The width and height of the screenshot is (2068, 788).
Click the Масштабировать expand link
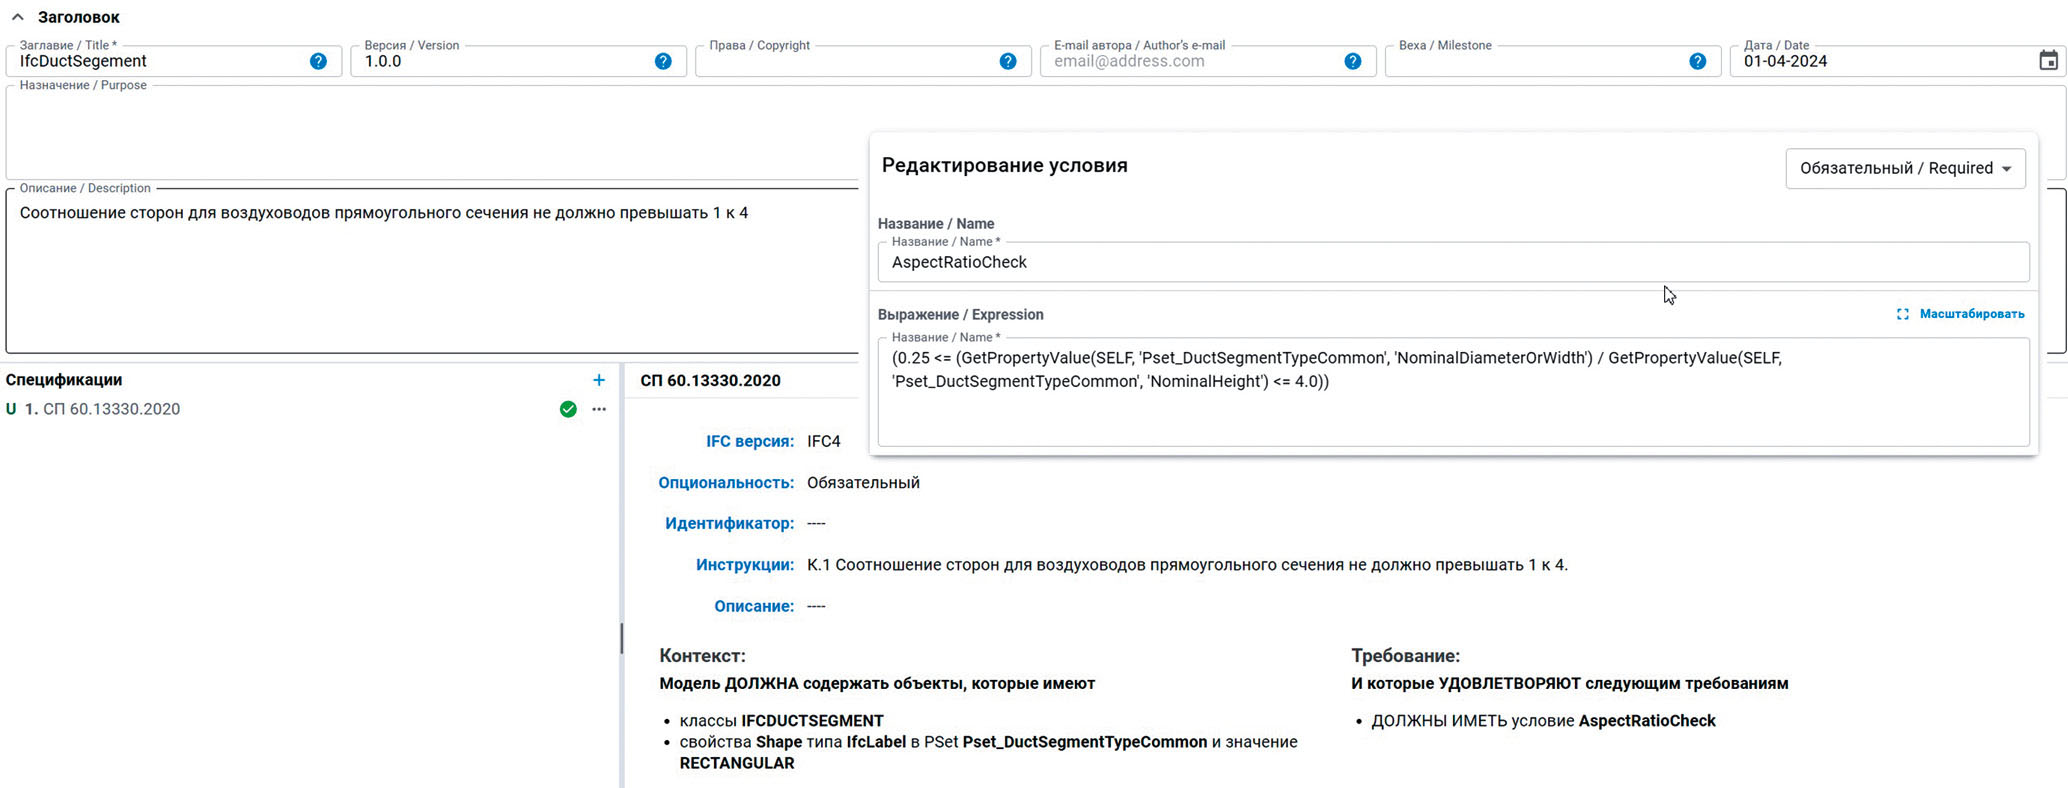tap(1960, 314)
